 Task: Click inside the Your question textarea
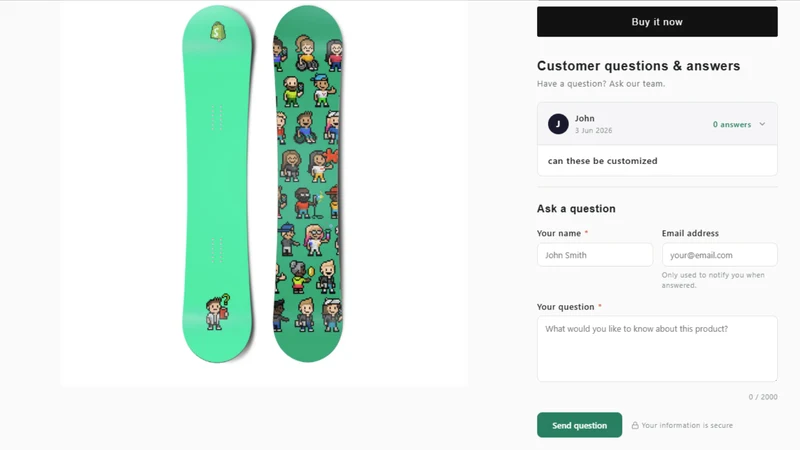point(657,348)
